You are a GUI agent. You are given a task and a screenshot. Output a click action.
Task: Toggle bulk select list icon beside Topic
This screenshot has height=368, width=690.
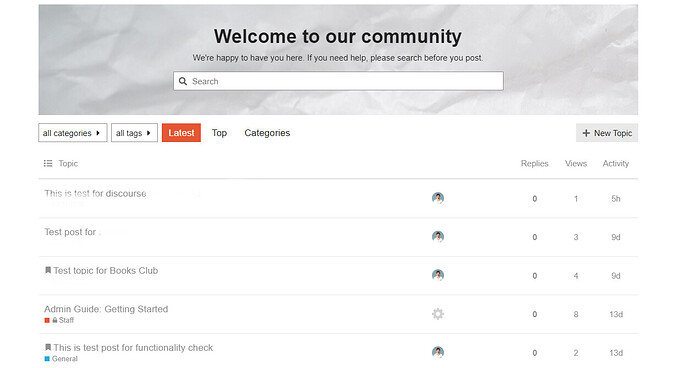[48, 163]
